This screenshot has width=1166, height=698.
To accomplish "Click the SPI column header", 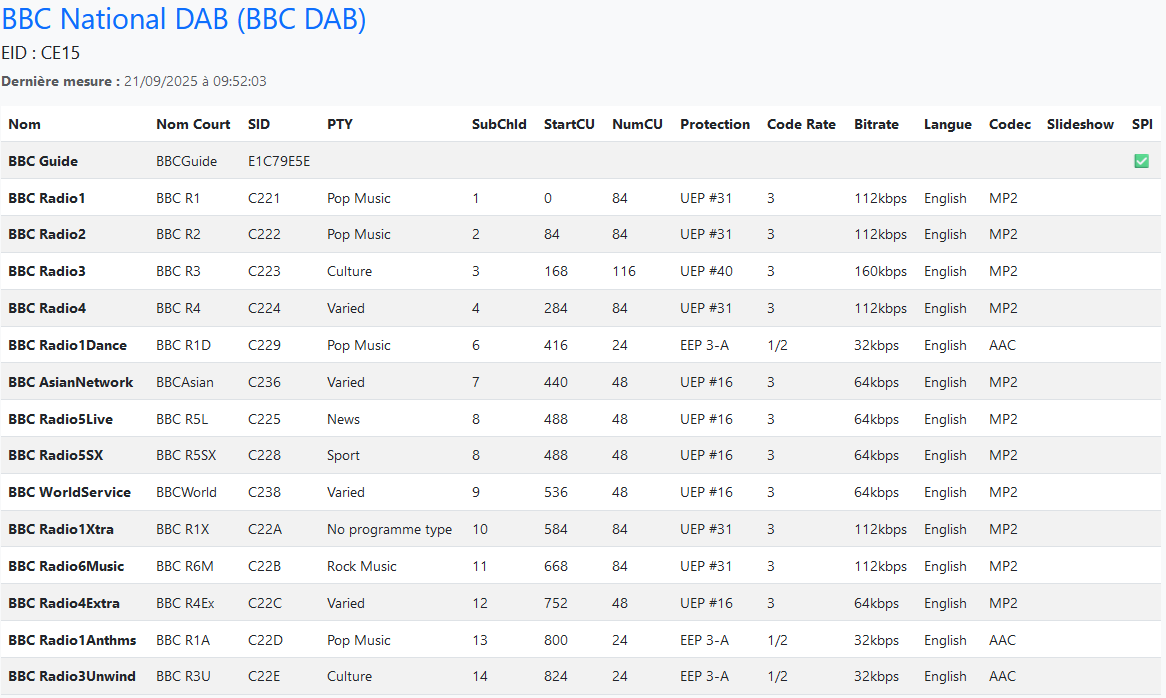I will click(x=1142, y=124).
